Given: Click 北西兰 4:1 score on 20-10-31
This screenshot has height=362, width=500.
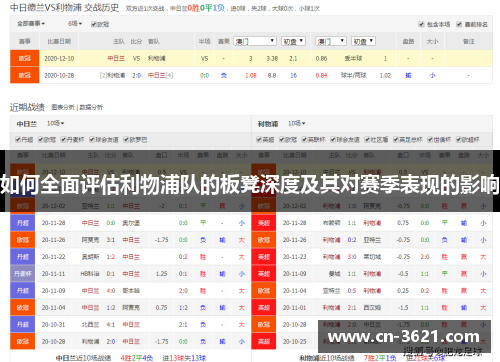Looking at the screenshot, I should 111,325.
